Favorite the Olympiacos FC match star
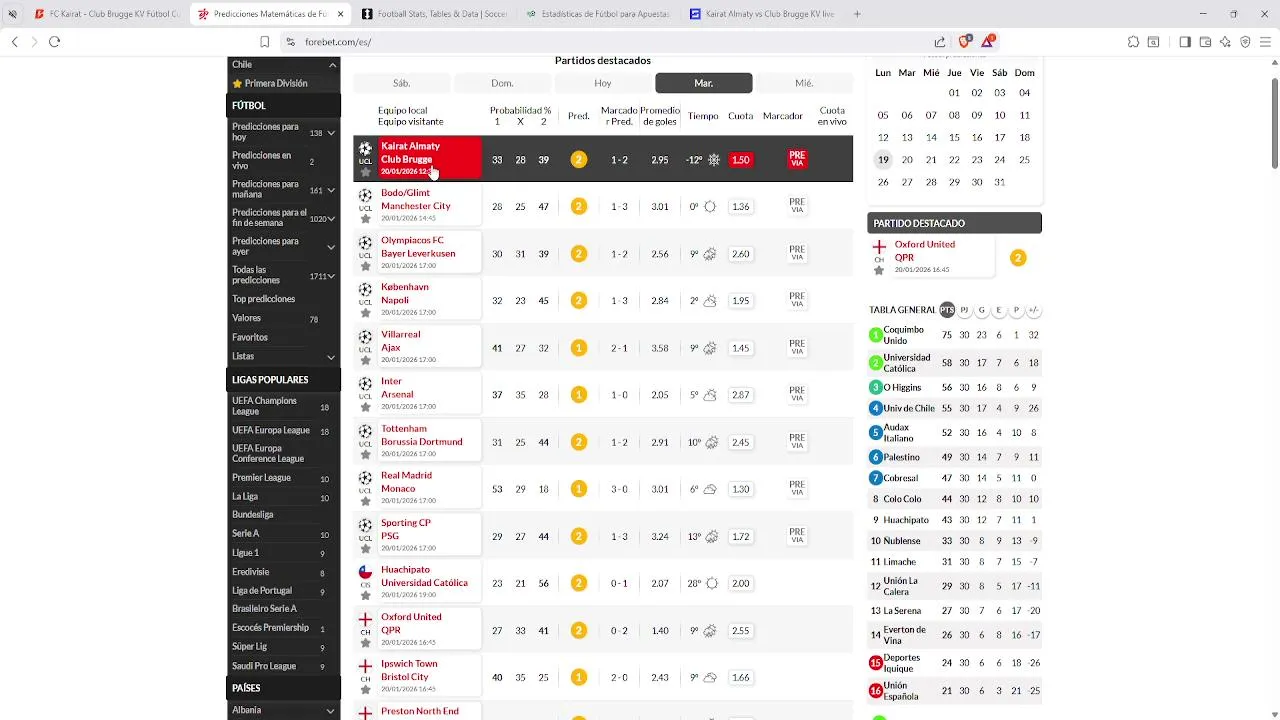1280x720 pixels. [x=365, y=266]
